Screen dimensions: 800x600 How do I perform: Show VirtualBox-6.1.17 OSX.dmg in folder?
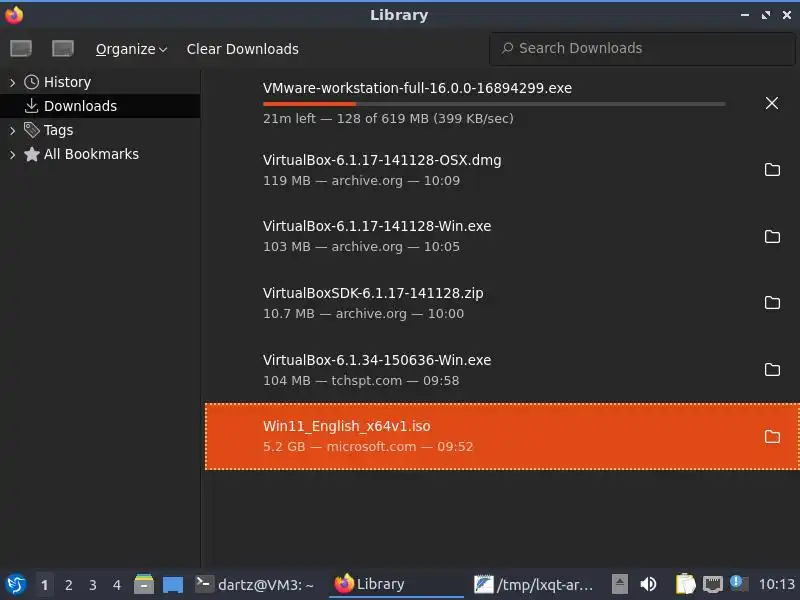(x=772, y=169)
